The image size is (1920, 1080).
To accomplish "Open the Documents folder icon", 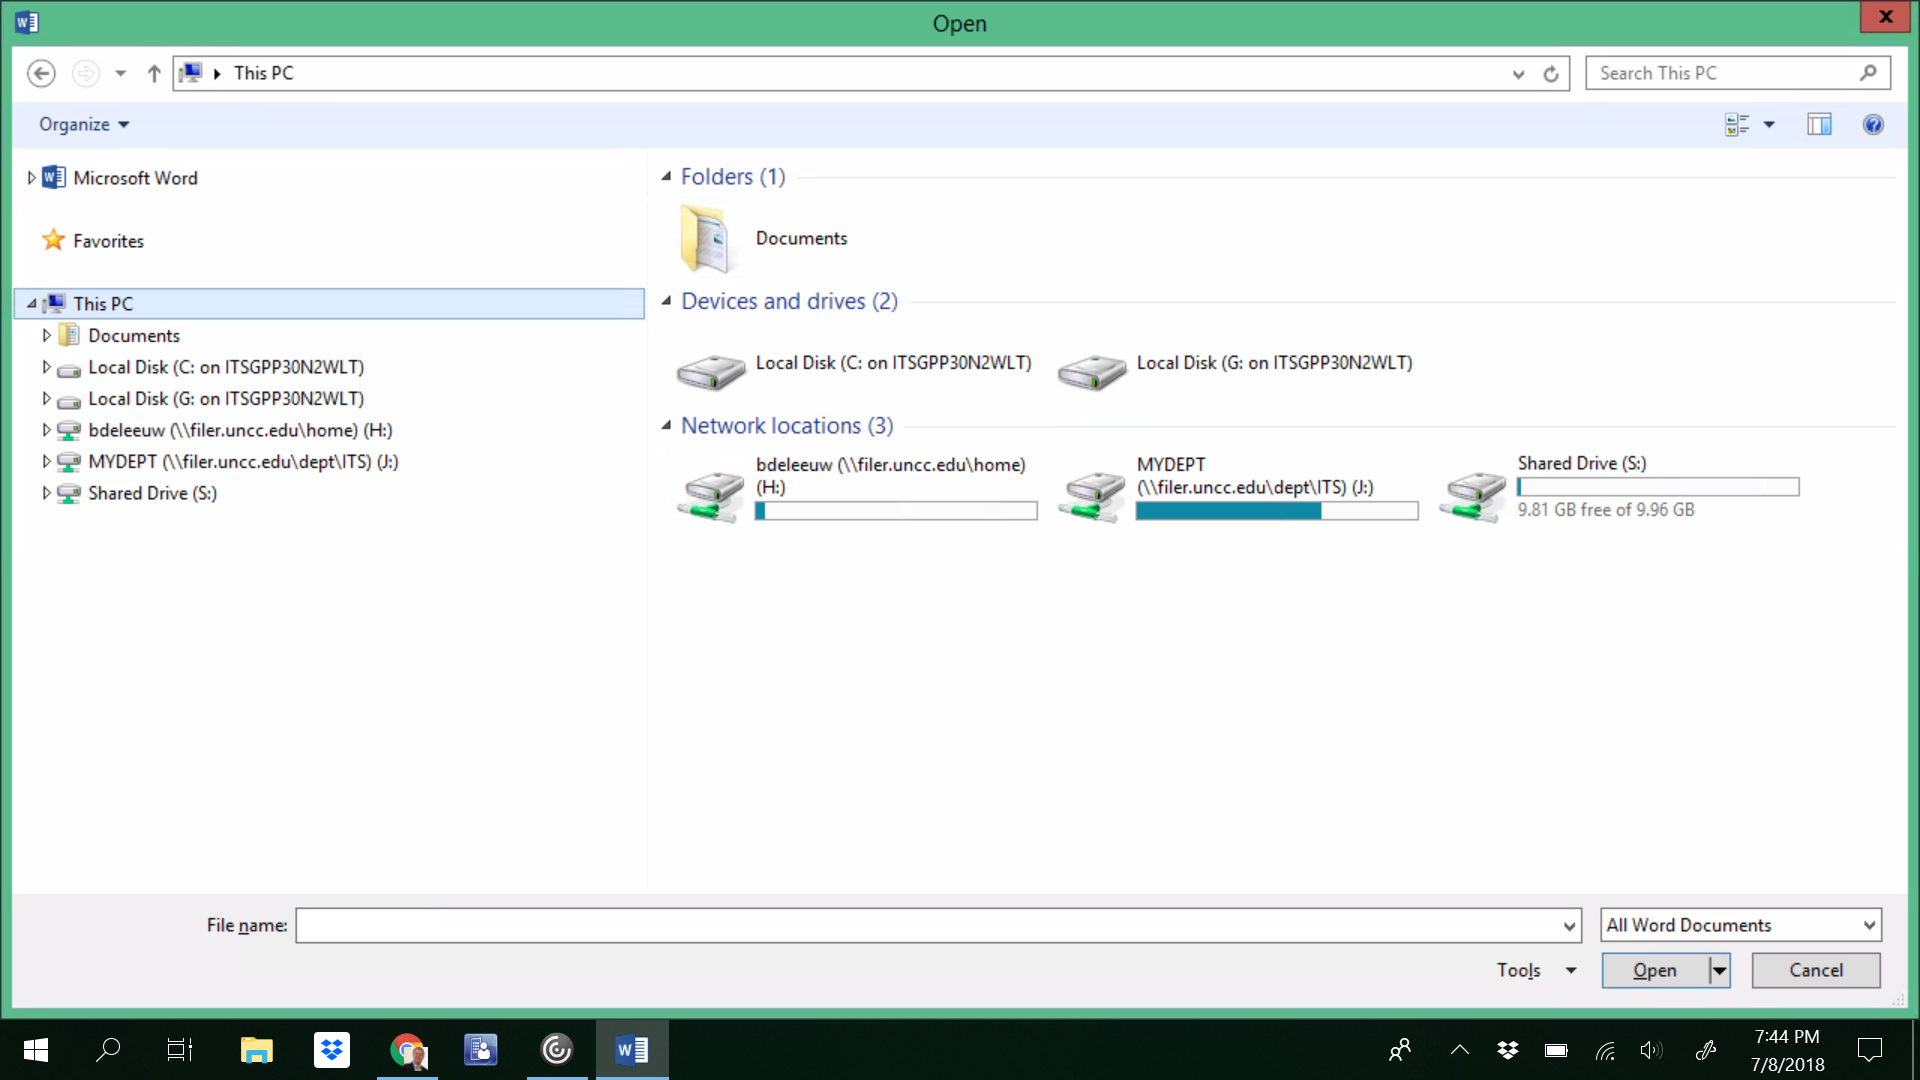I will coord(706,238).
